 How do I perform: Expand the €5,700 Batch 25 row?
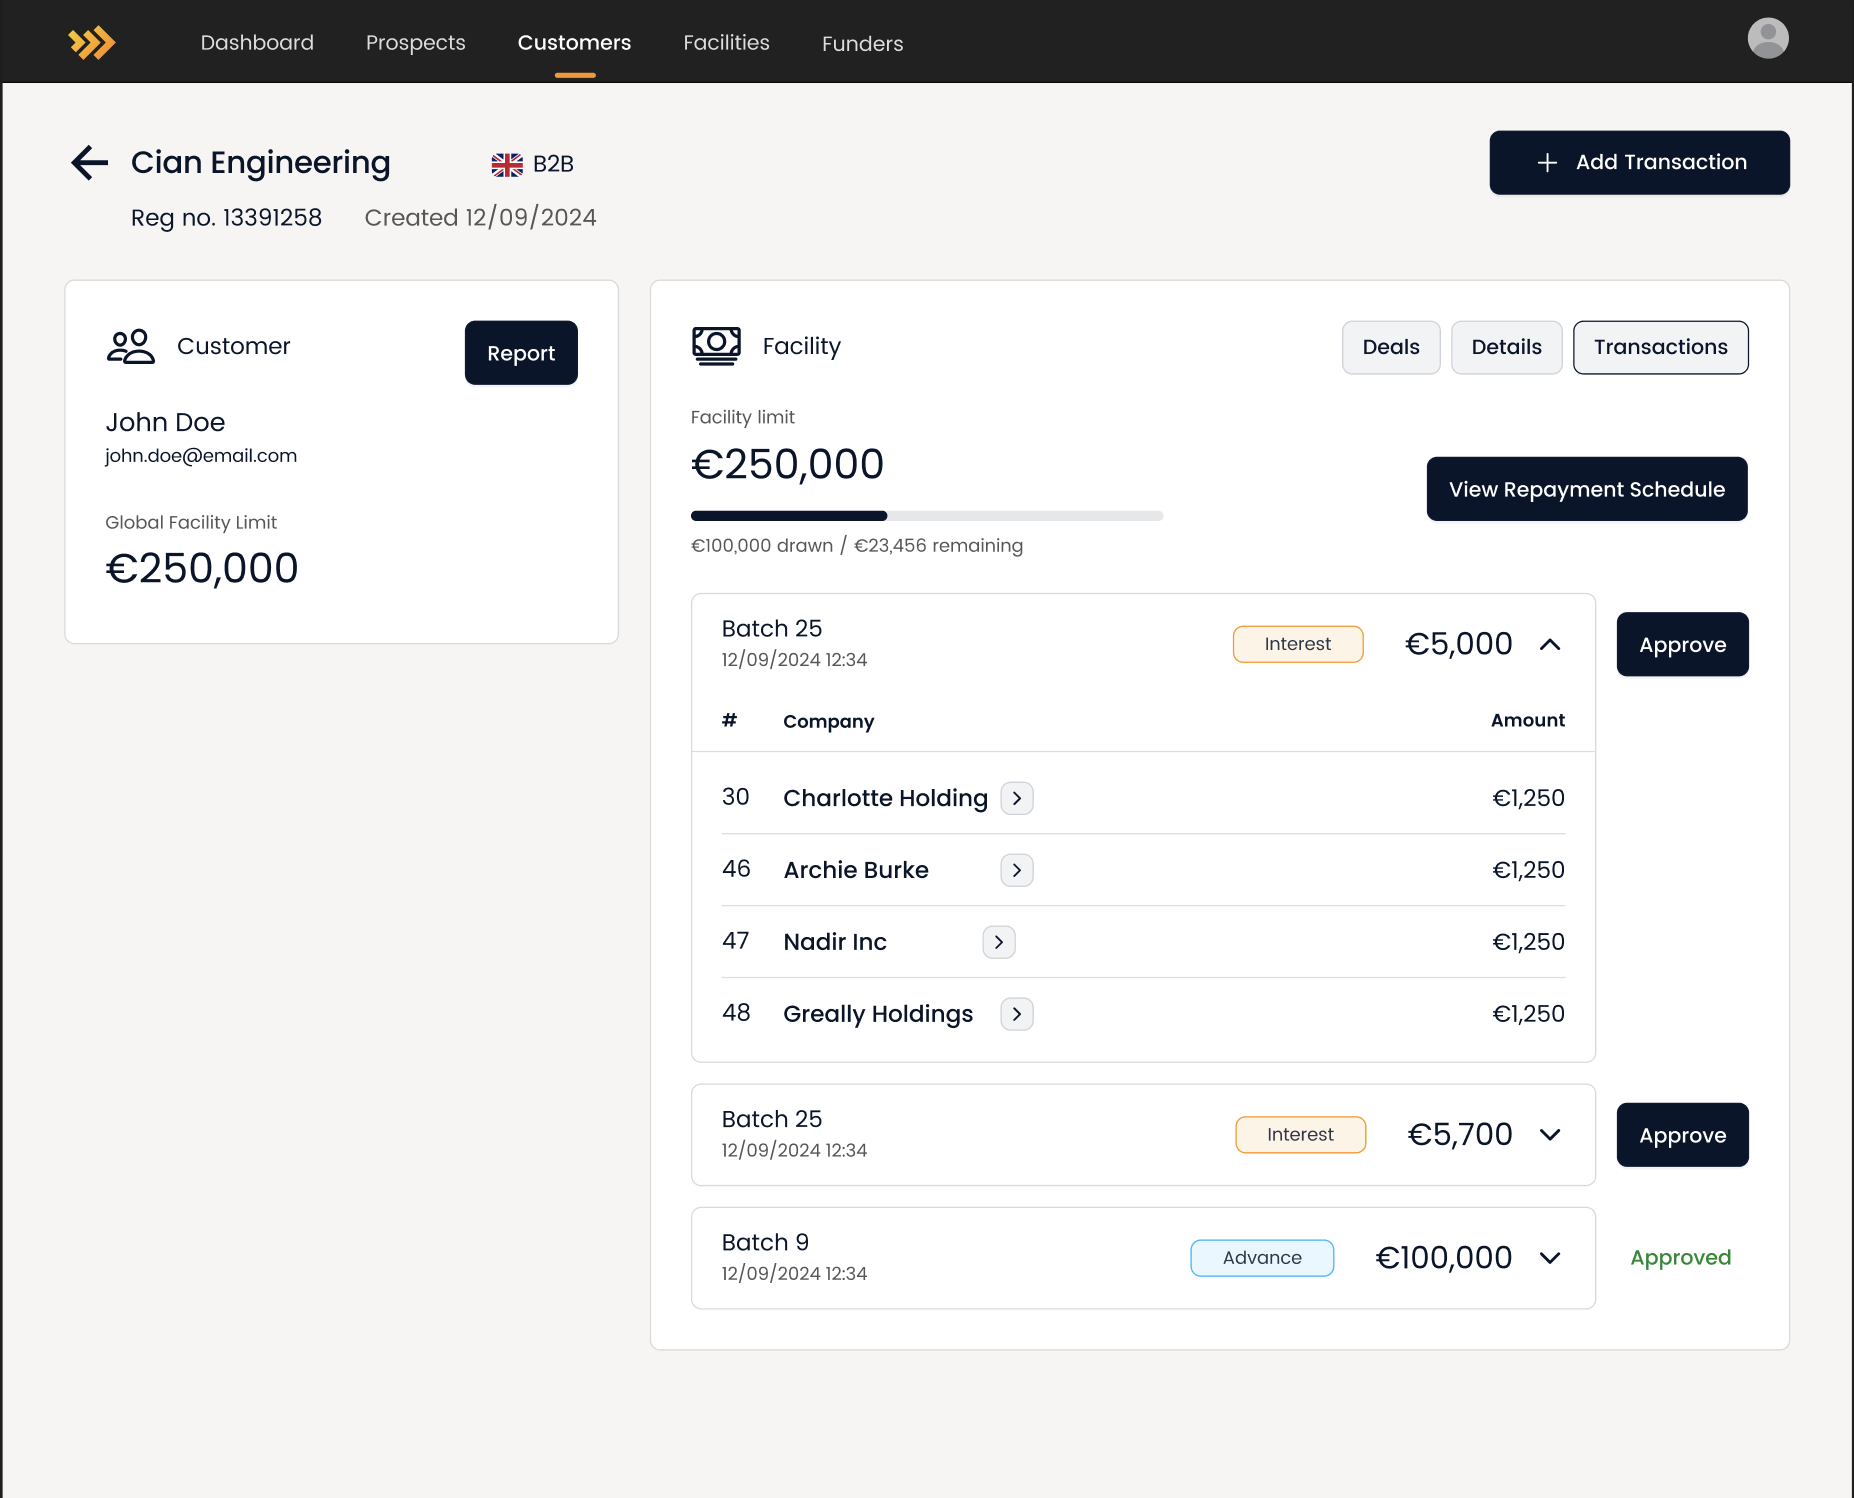(x=1550, y=1134)
